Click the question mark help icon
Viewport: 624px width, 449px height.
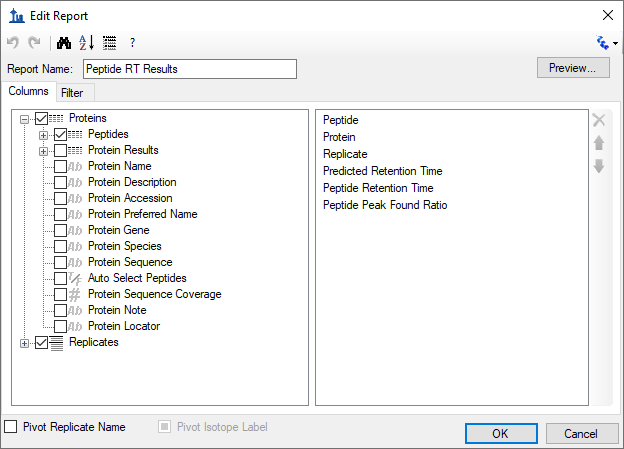132,43
